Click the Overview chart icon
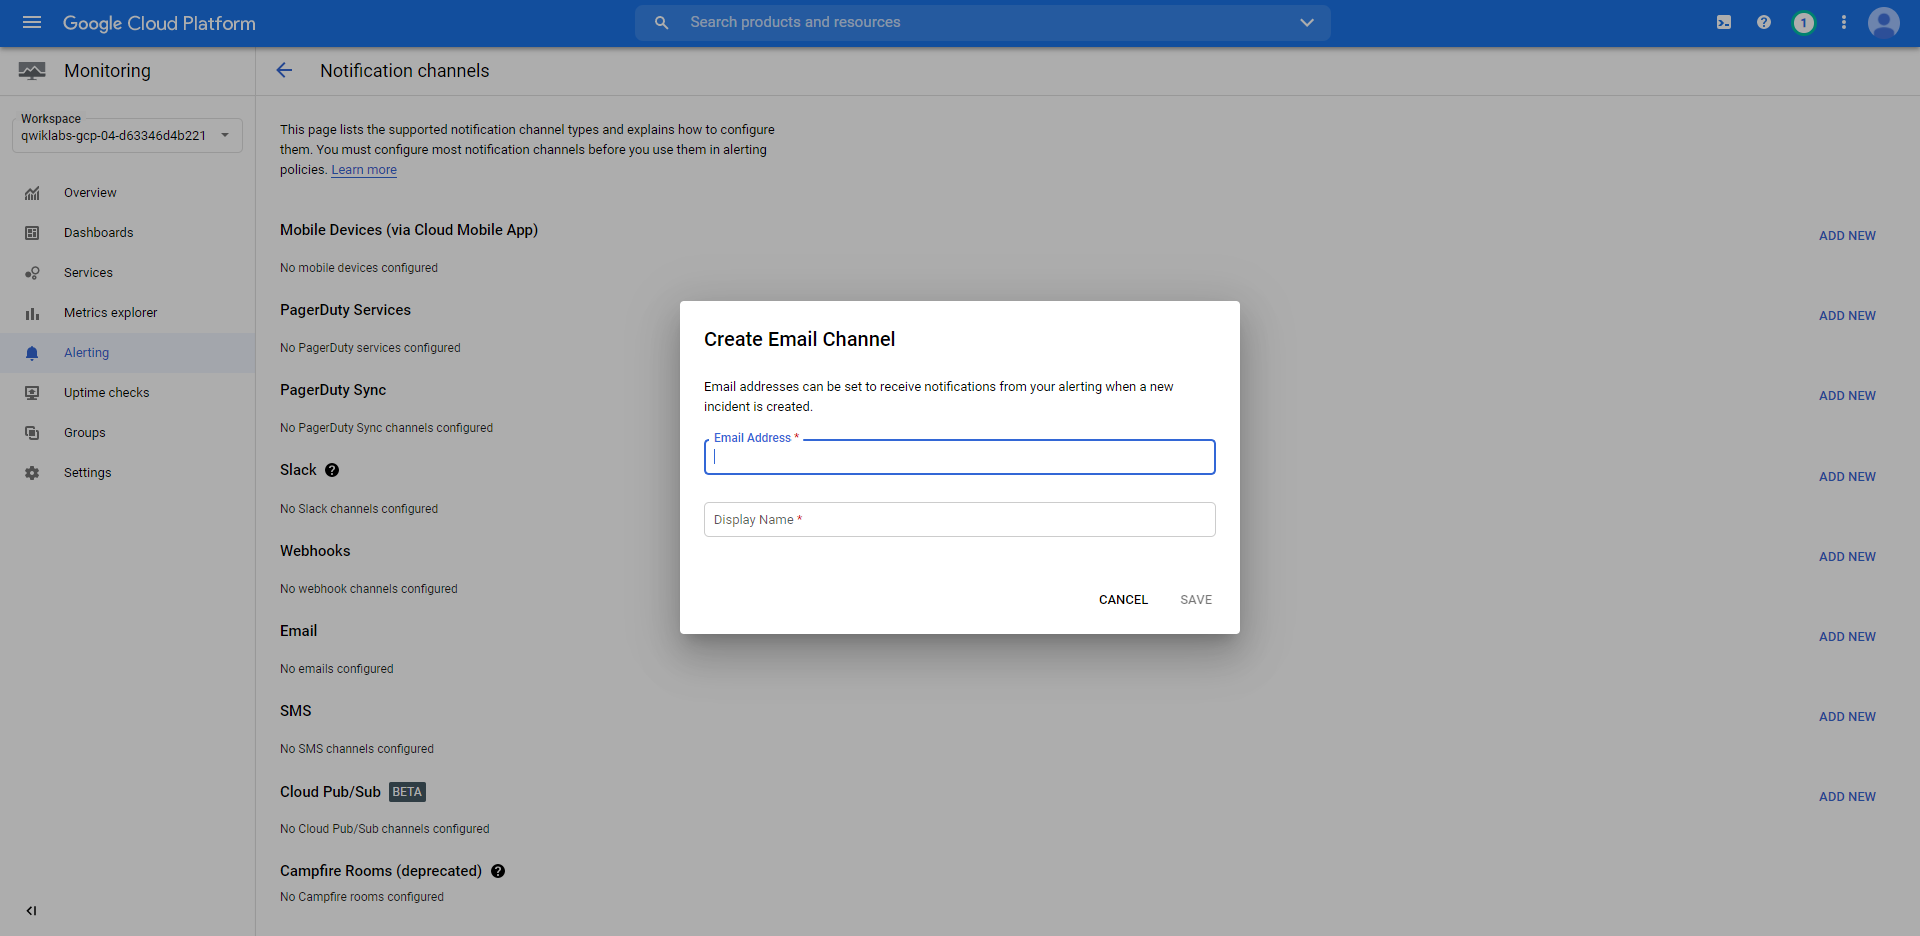Viewport: 1920px width, 936px height. pyautogui.click(x=32, y=193)
